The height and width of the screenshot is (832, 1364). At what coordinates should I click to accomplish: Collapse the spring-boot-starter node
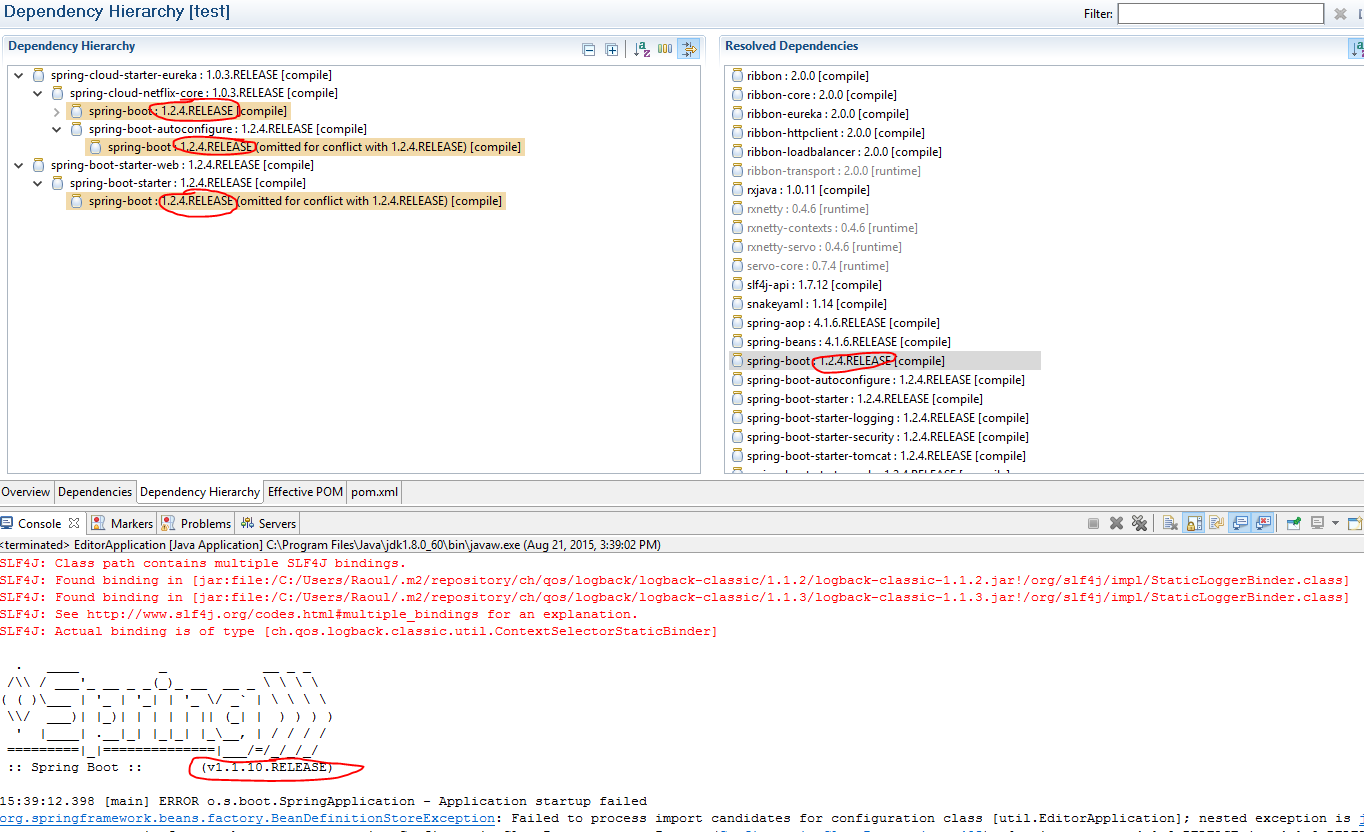(38, 183)
